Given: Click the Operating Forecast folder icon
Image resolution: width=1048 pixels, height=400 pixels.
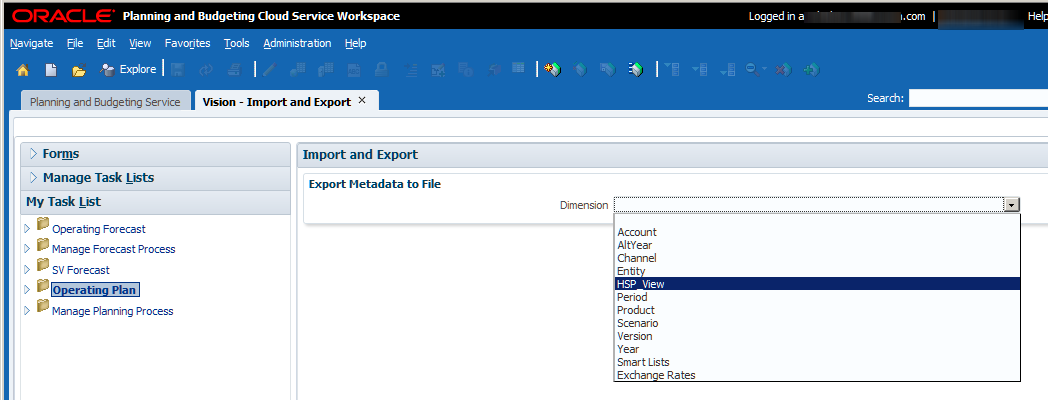Looking at the screenshot, I should click(x=43, y=224).
